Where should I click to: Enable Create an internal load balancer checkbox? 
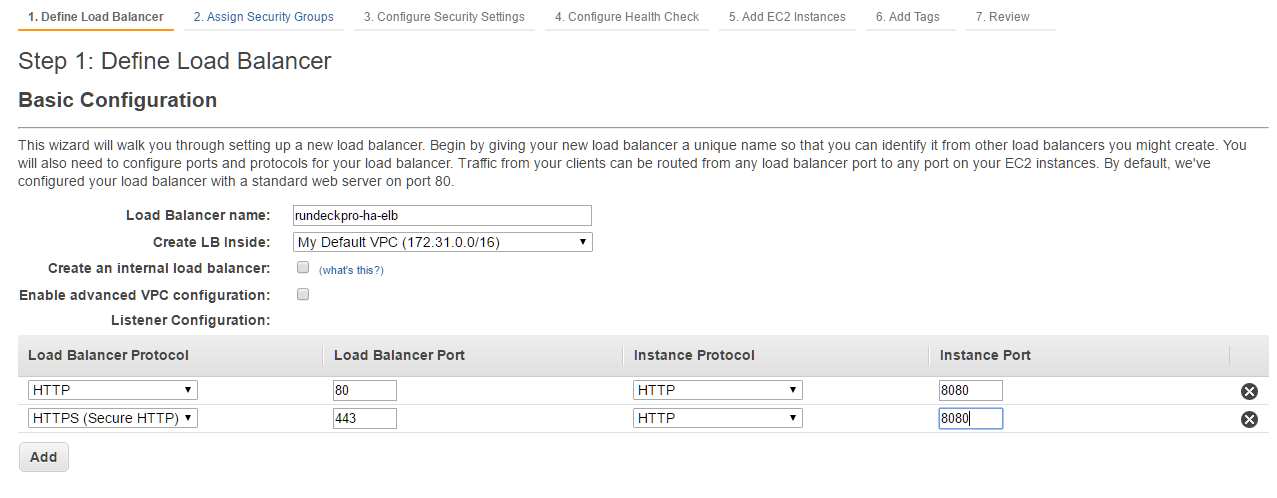[x=303, y=268]
